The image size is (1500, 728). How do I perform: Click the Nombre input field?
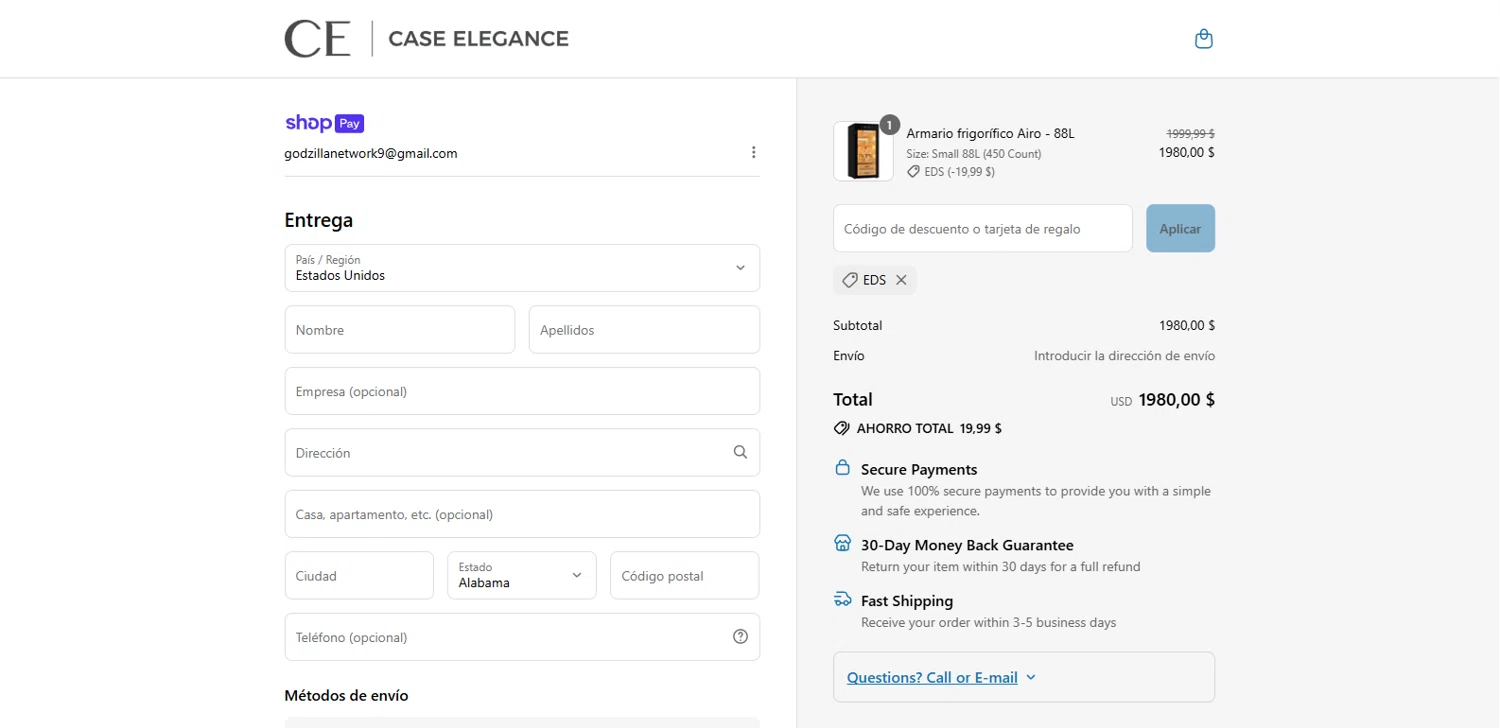400,329
